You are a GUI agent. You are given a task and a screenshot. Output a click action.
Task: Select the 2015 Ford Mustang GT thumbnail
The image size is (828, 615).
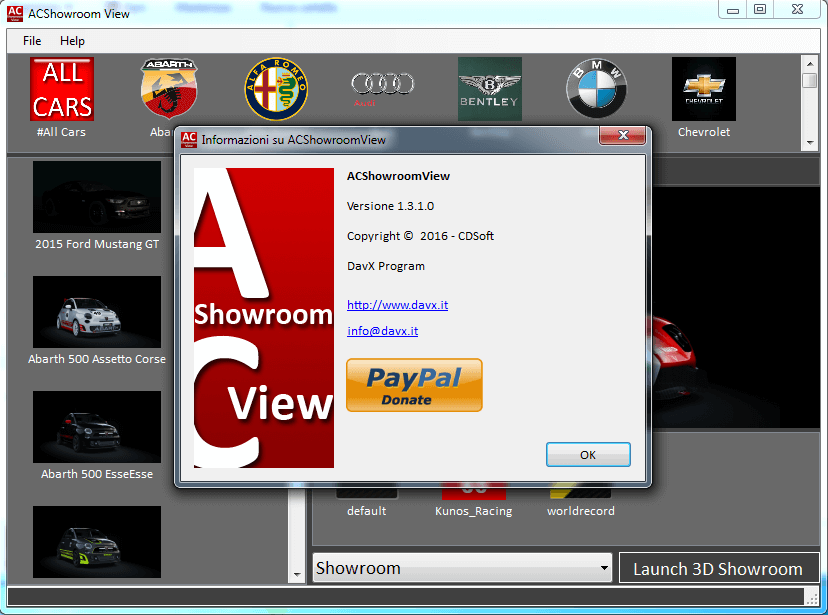[97, 197]
